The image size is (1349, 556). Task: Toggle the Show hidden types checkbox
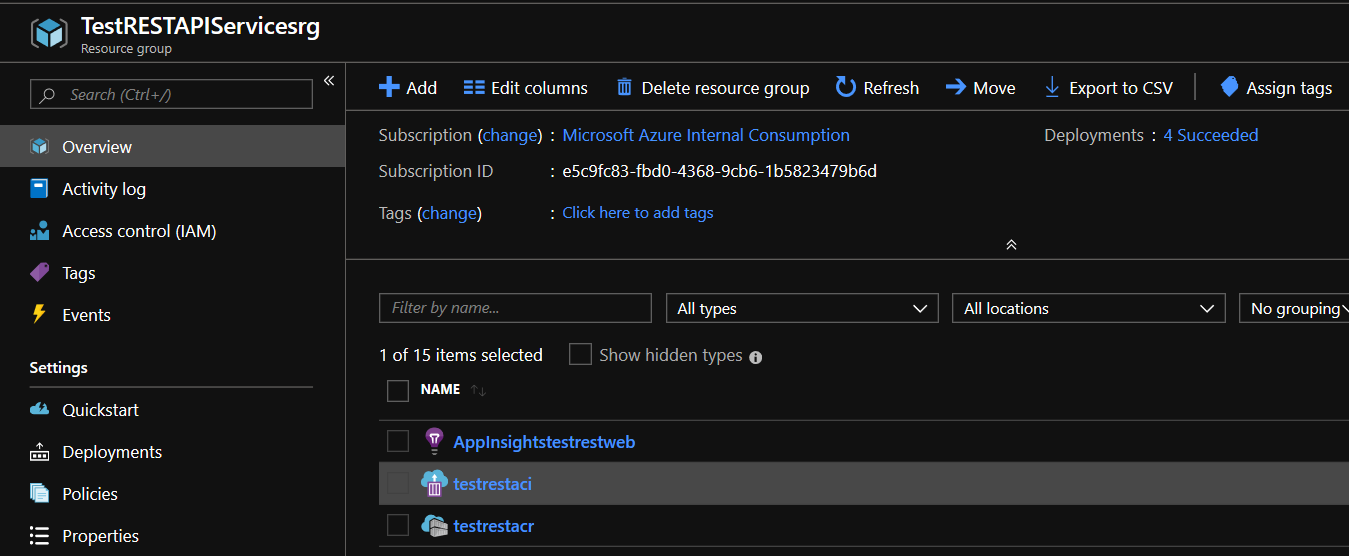point(580,354)
